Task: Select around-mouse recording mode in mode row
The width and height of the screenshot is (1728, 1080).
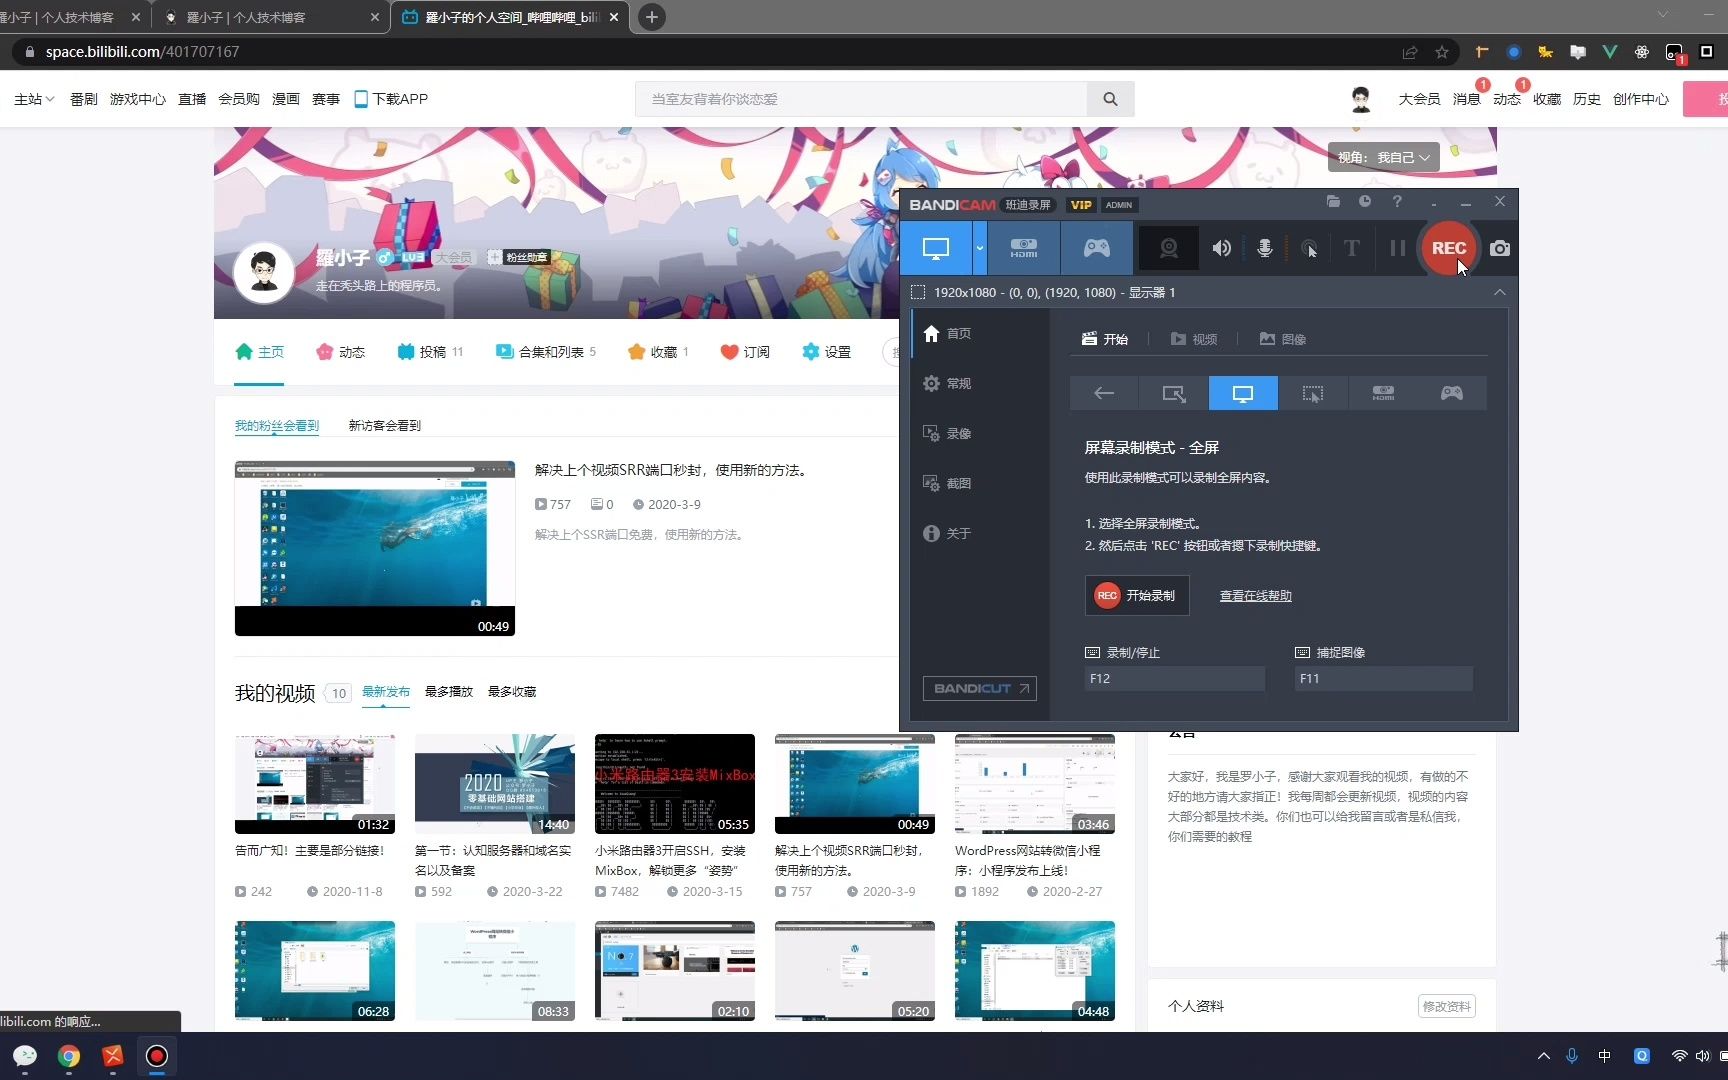Action: pos(1313,393)
